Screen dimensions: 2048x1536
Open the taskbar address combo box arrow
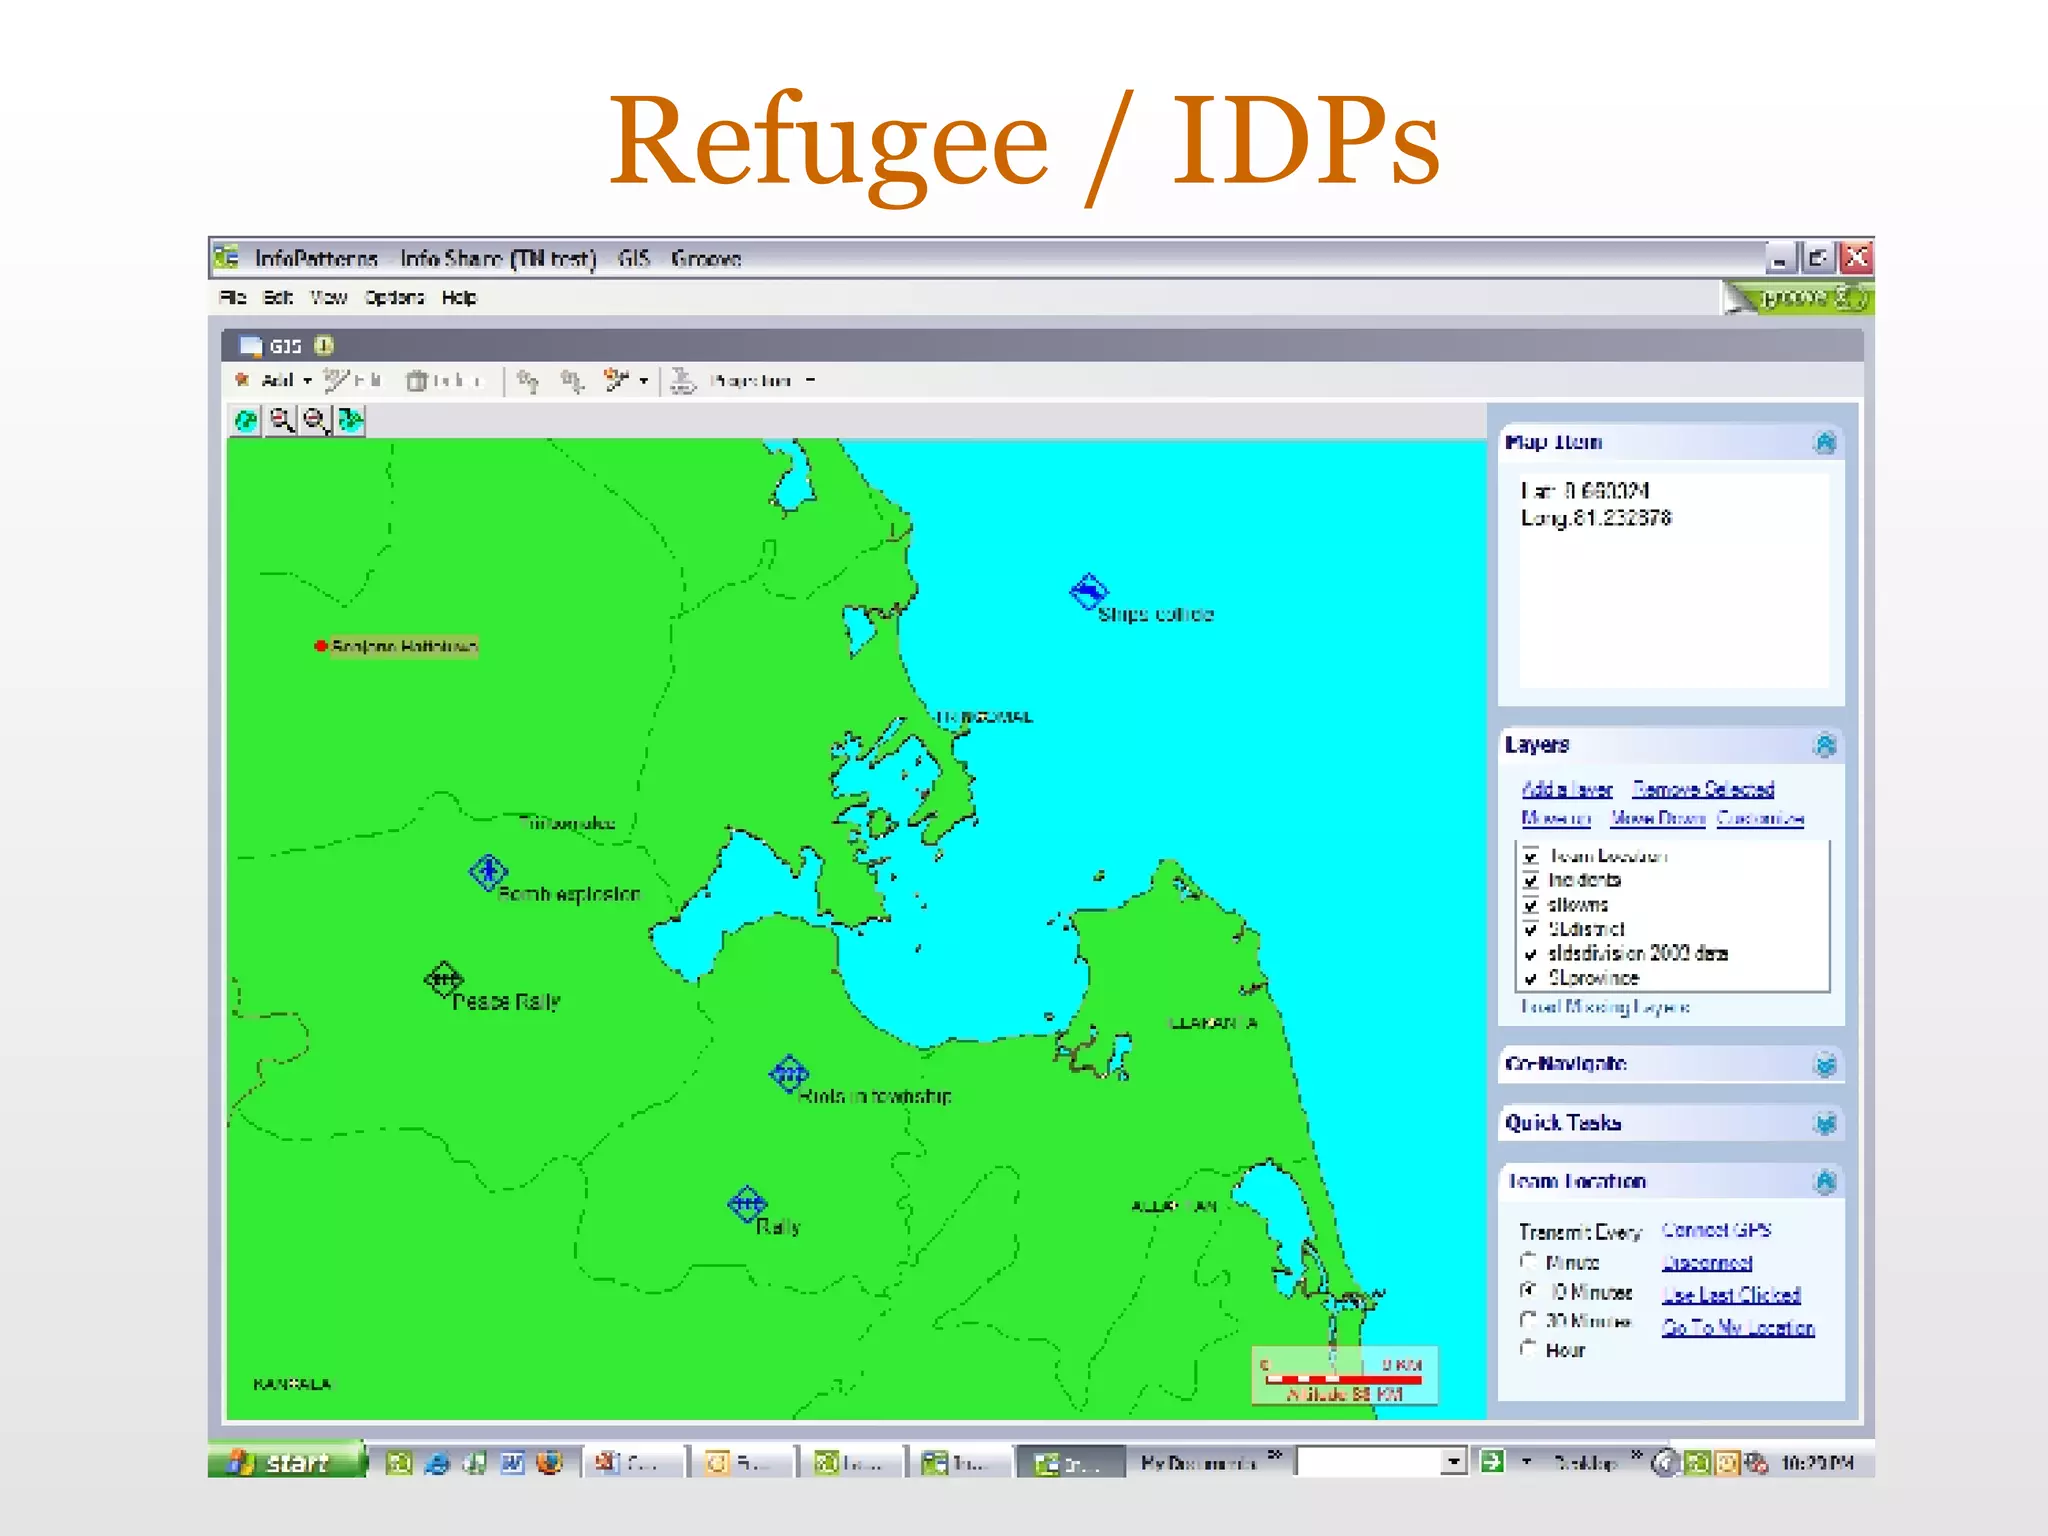(x=1454, y=1462)
